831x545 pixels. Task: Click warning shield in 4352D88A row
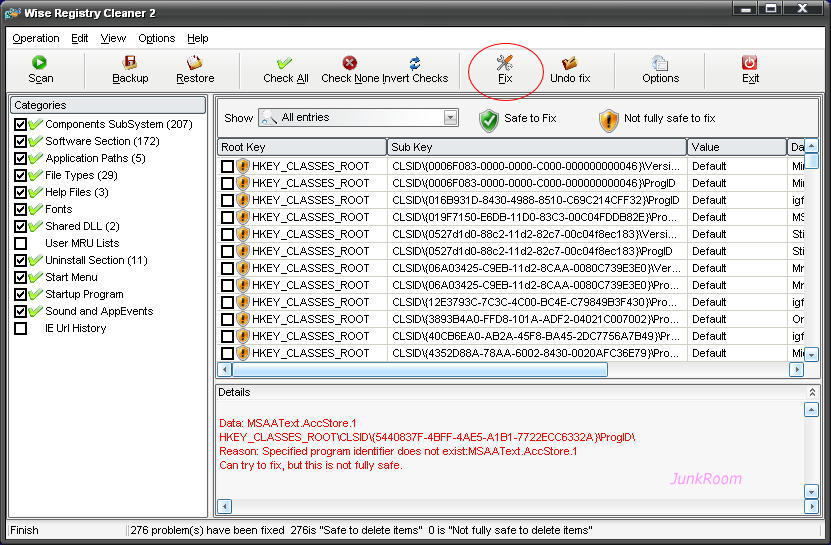click(243, 353)
